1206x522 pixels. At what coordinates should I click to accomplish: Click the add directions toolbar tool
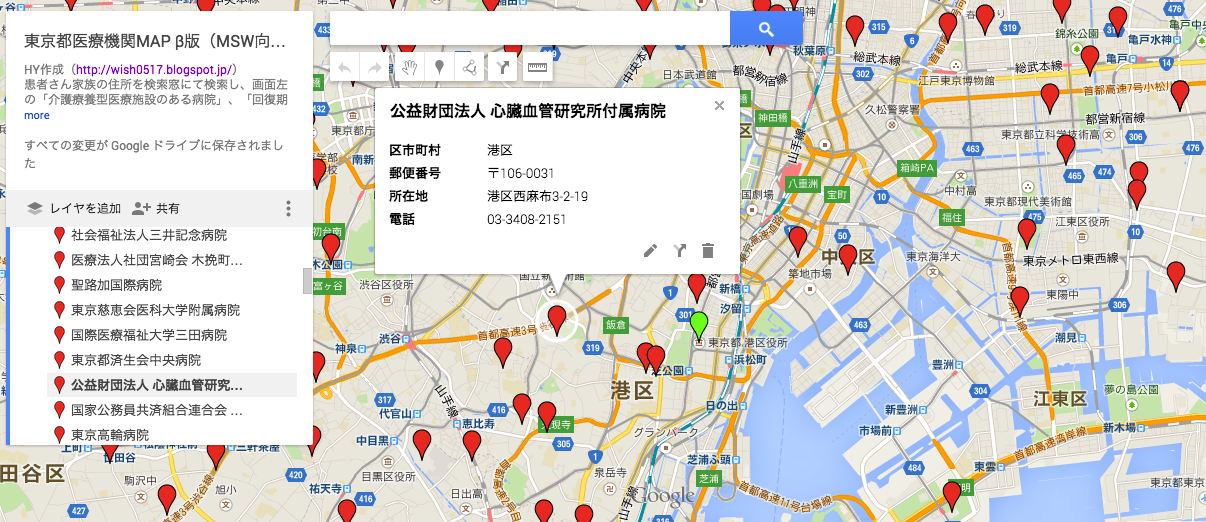(501, 67)
